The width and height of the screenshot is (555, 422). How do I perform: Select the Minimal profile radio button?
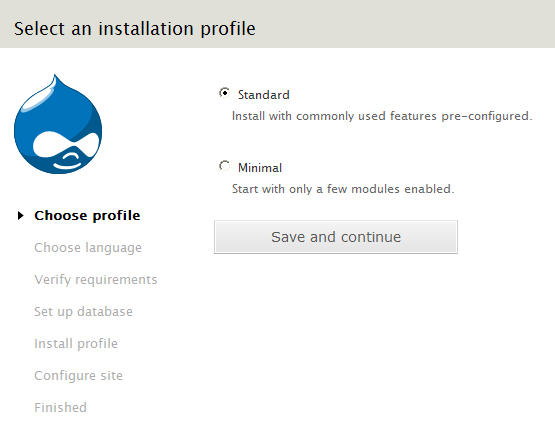[x=224, y=166]
